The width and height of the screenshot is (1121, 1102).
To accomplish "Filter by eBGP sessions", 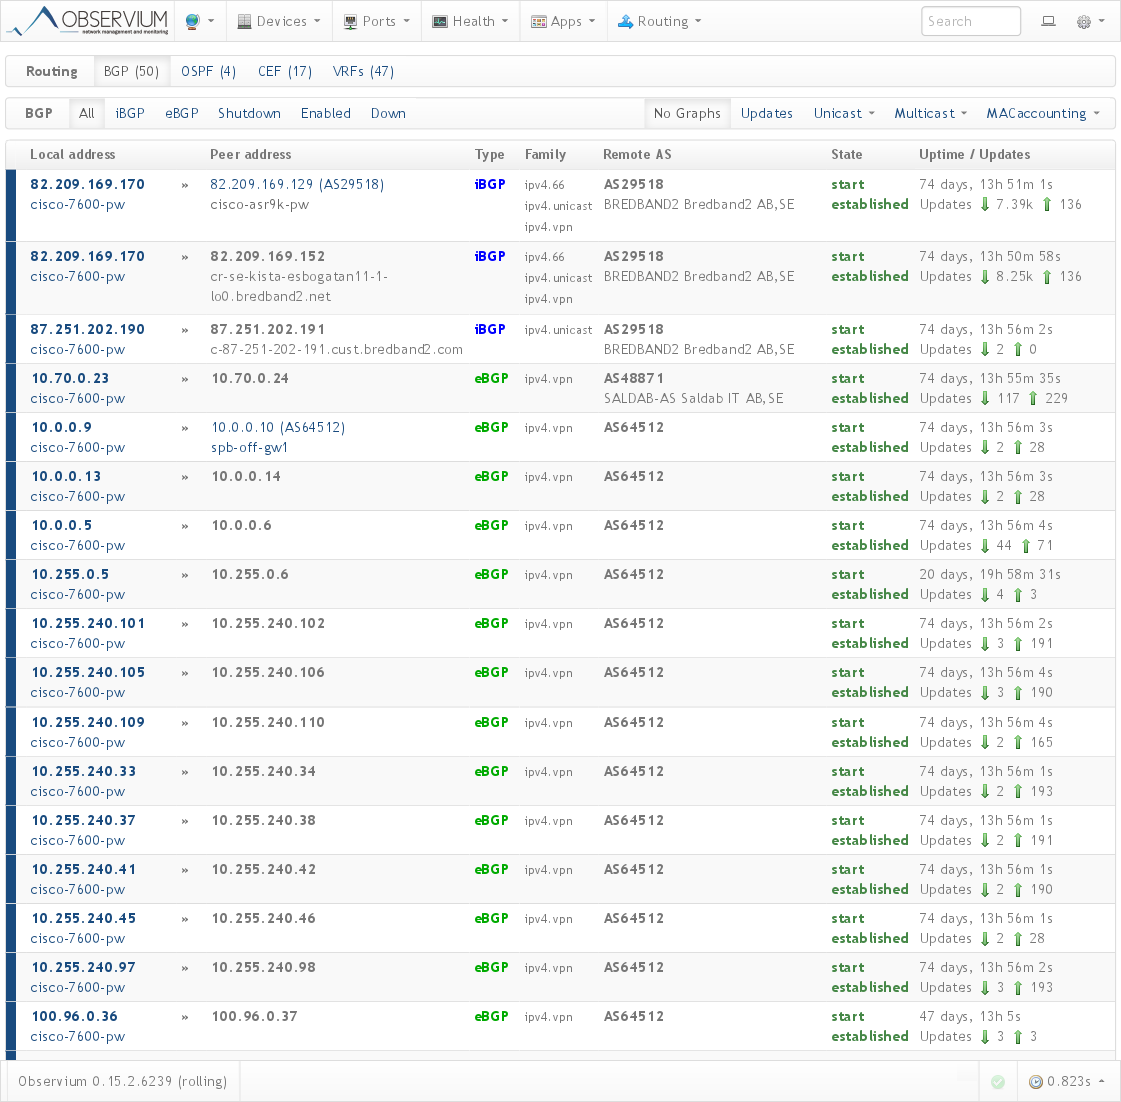I will (x=182, y=113).
